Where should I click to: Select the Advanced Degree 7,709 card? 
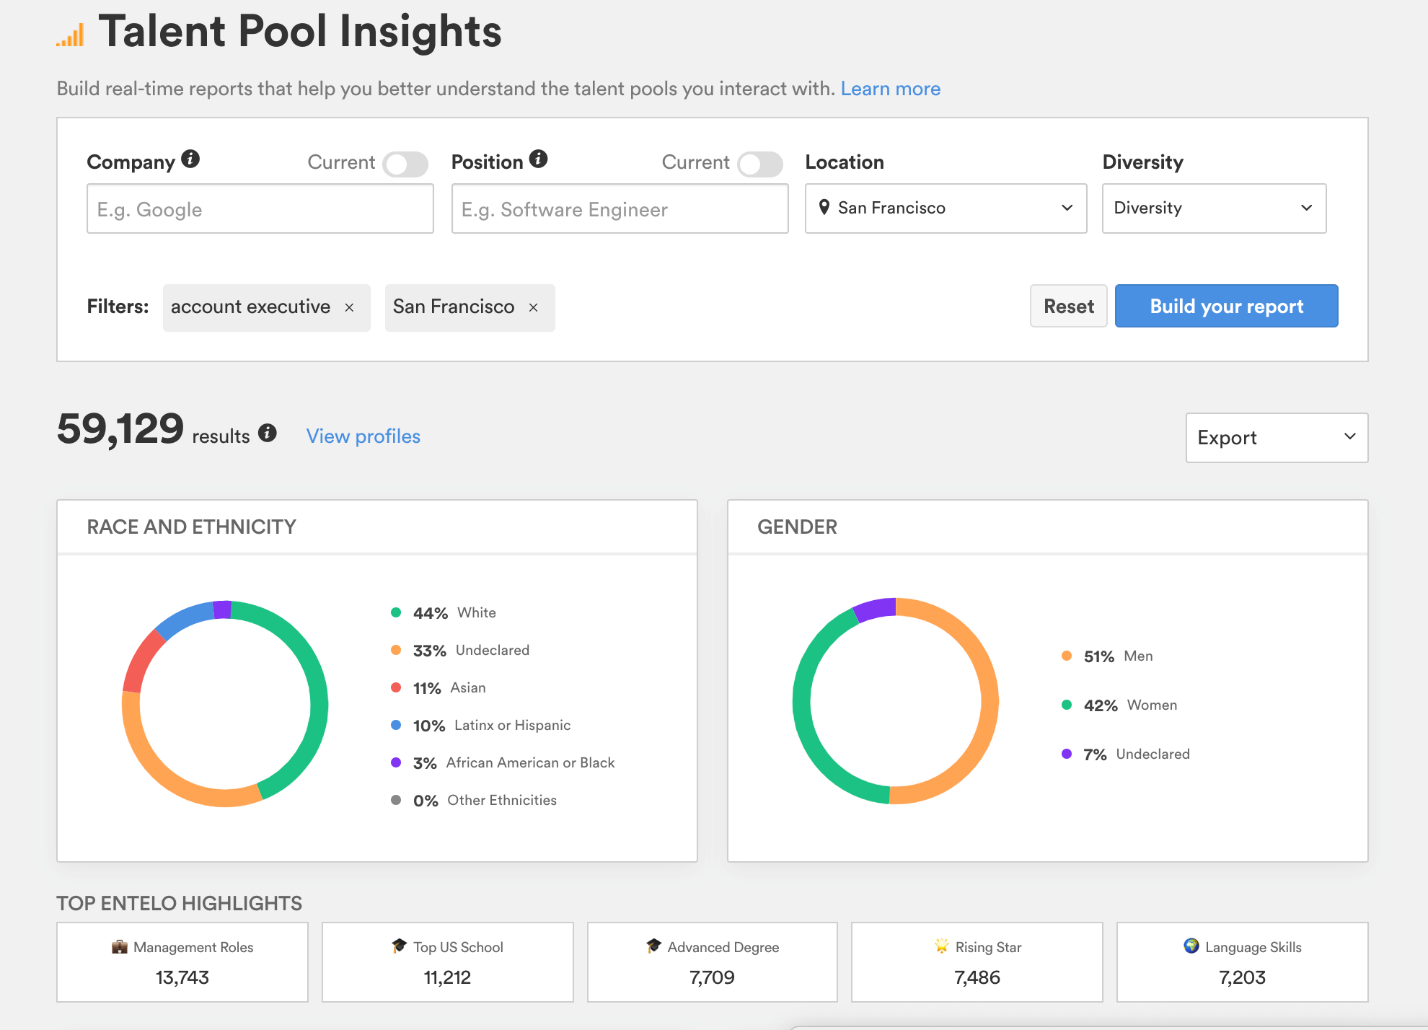(712, 962)
